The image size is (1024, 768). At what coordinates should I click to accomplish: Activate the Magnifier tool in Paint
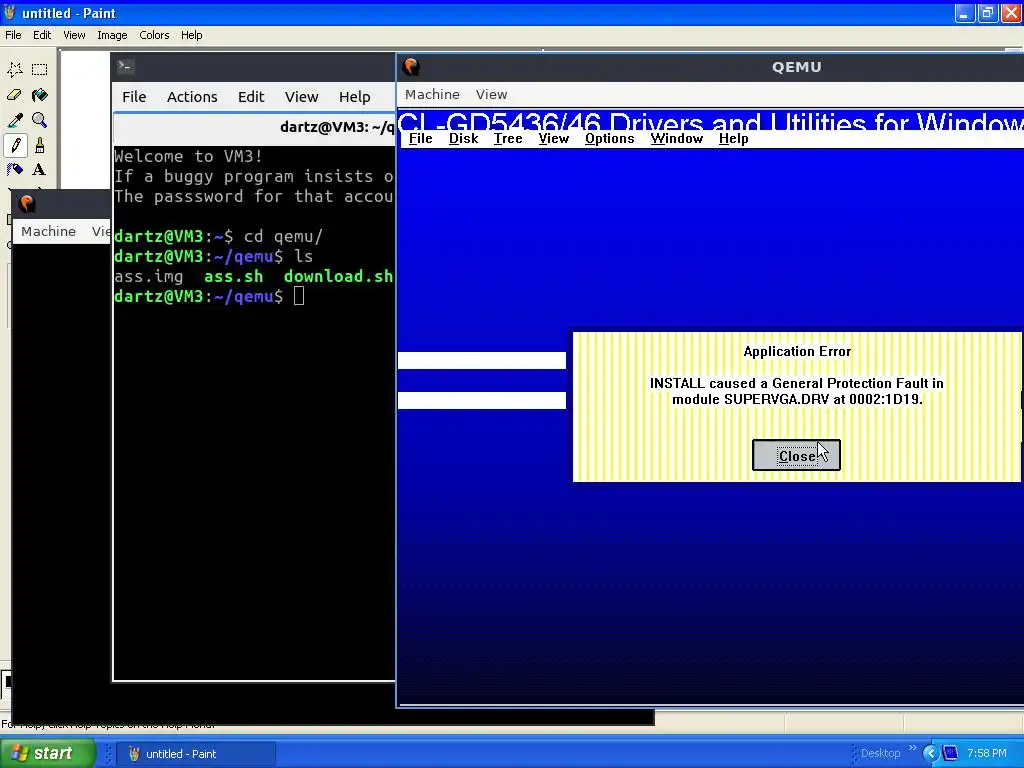tap(40, 120)
